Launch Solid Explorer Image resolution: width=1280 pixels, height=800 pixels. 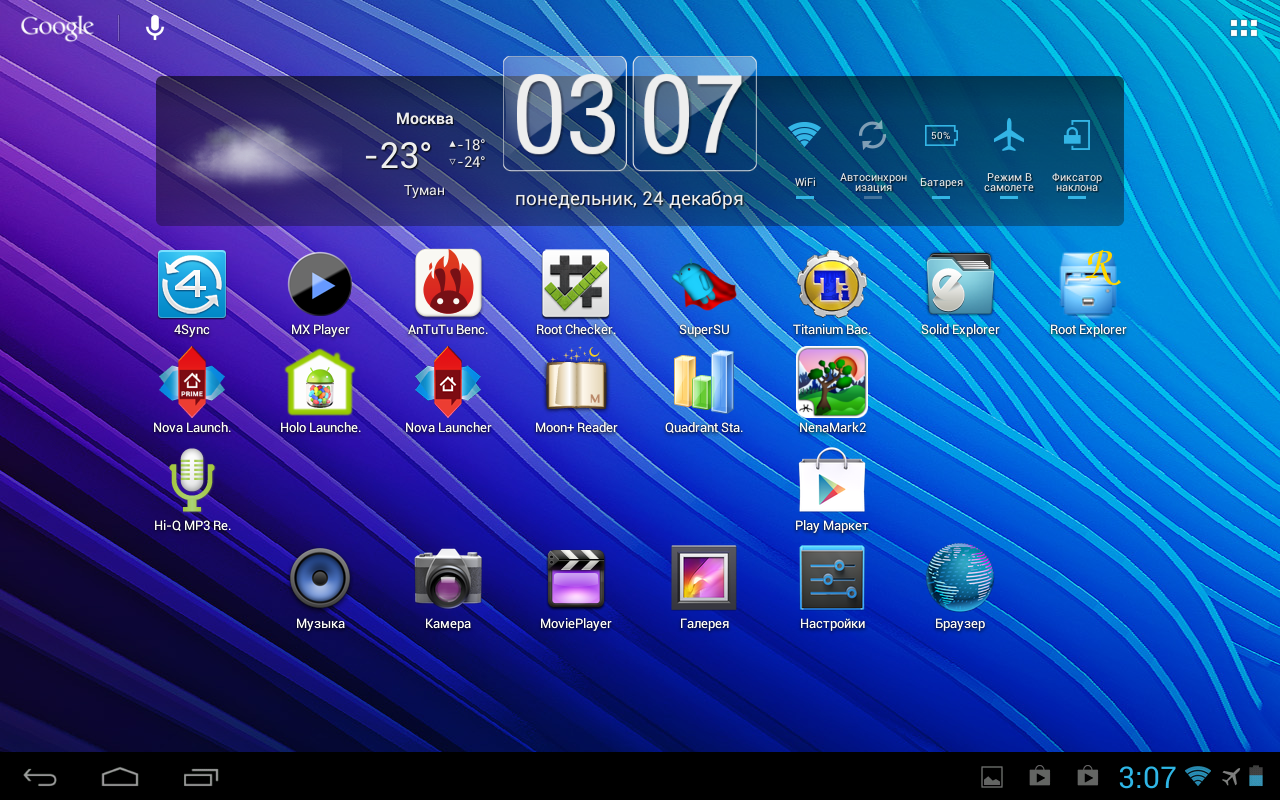click(x=960, y=285)
